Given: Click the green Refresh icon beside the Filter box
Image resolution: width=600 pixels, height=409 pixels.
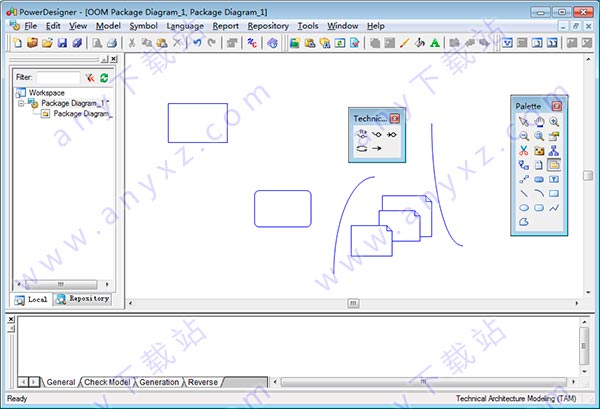Looking at the screenshot, I should 104,76.
